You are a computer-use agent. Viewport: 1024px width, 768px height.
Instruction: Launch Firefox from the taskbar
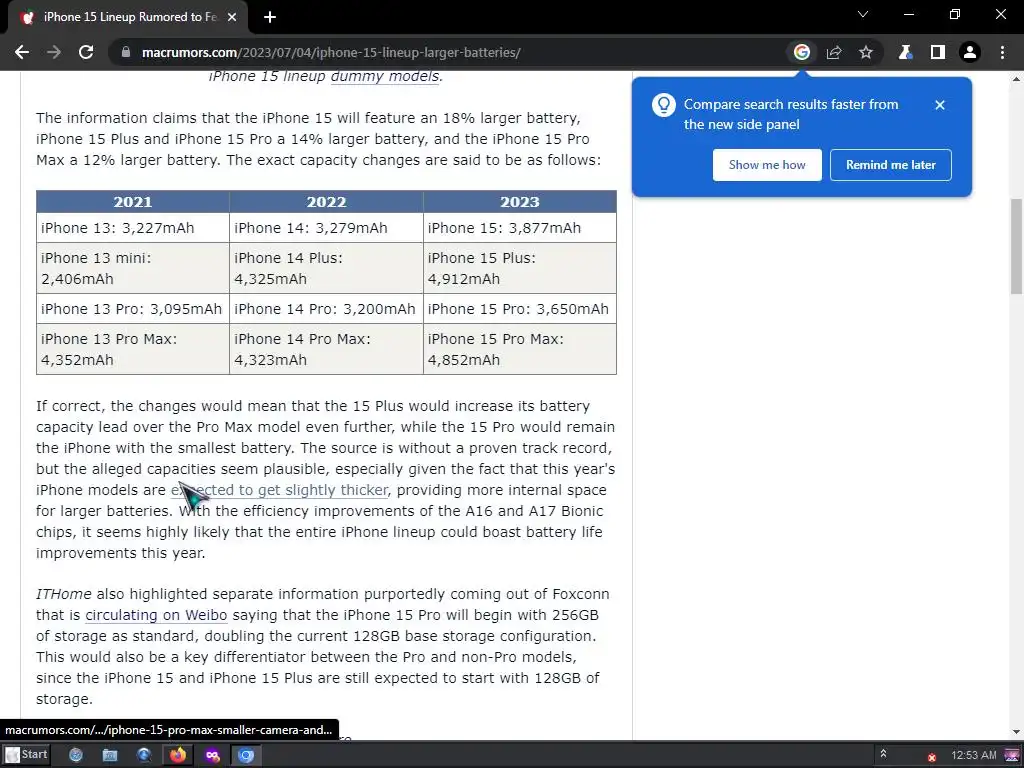(x=178, y=756)
